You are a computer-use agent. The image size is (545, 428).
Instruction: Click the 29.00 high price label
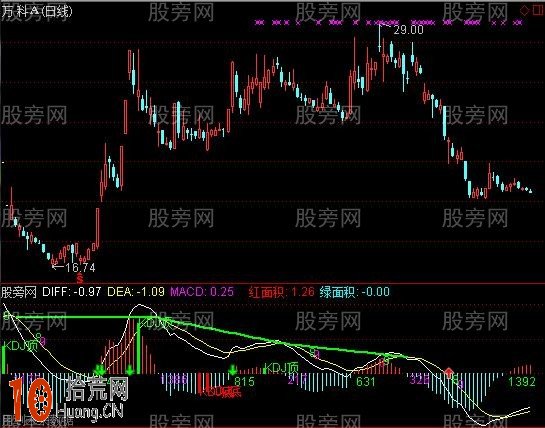409,30
